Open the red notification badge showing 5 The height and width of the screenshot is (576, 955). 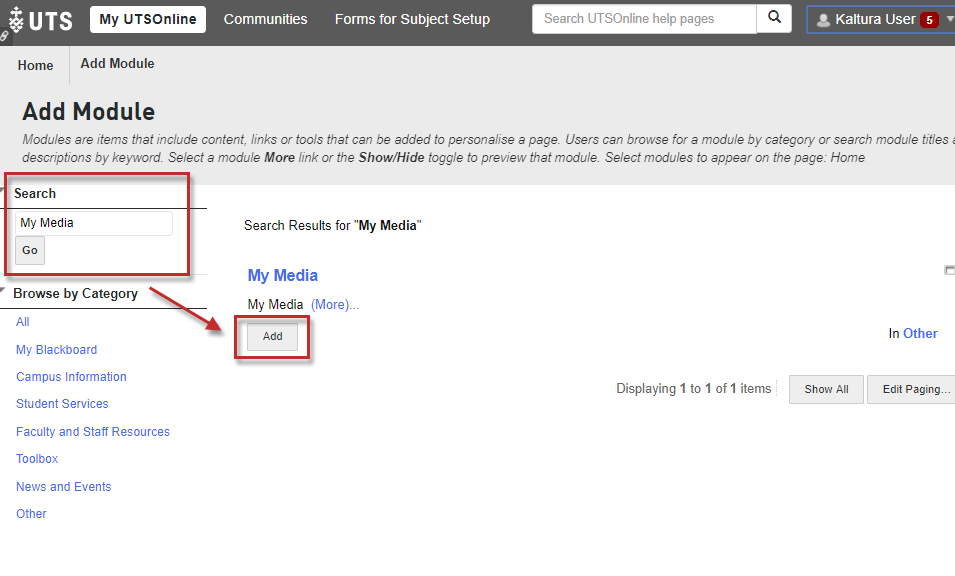(929, 20)
